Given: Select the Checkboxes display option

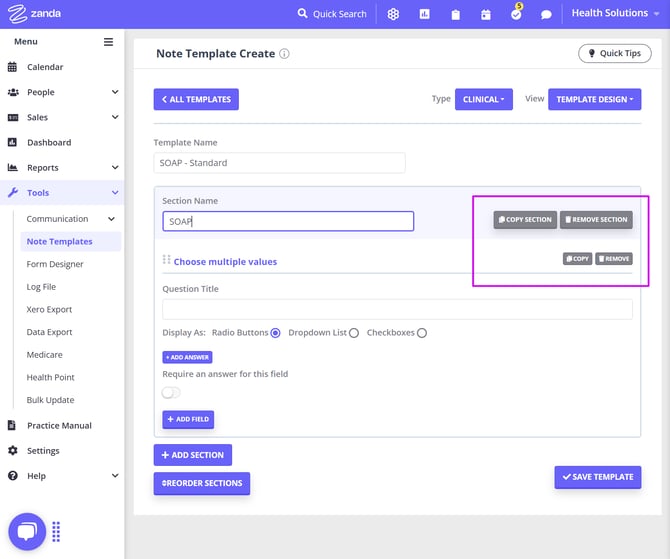Looking at the screenshot, I should pos(422,333).
